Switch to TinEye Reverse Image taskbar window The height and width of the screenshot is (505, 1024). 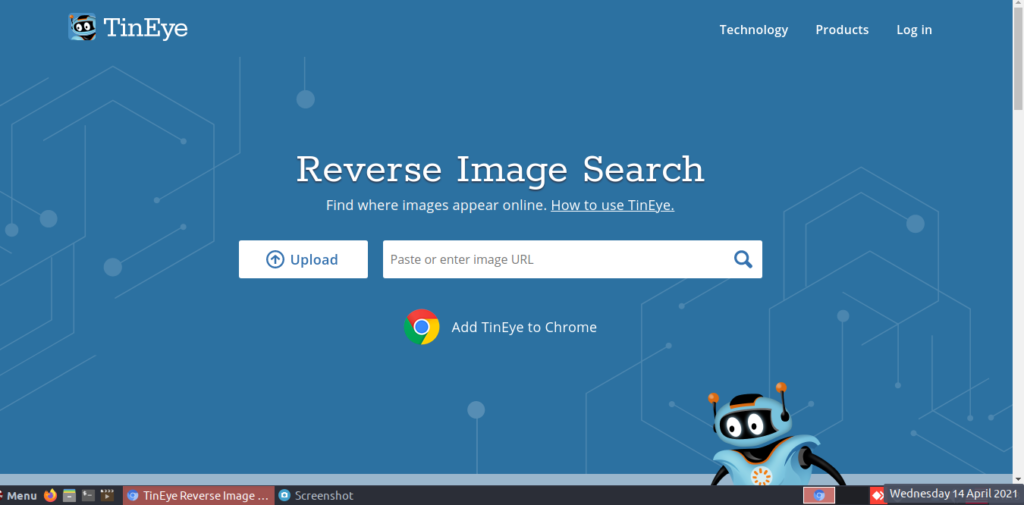(x=199, y=495)
